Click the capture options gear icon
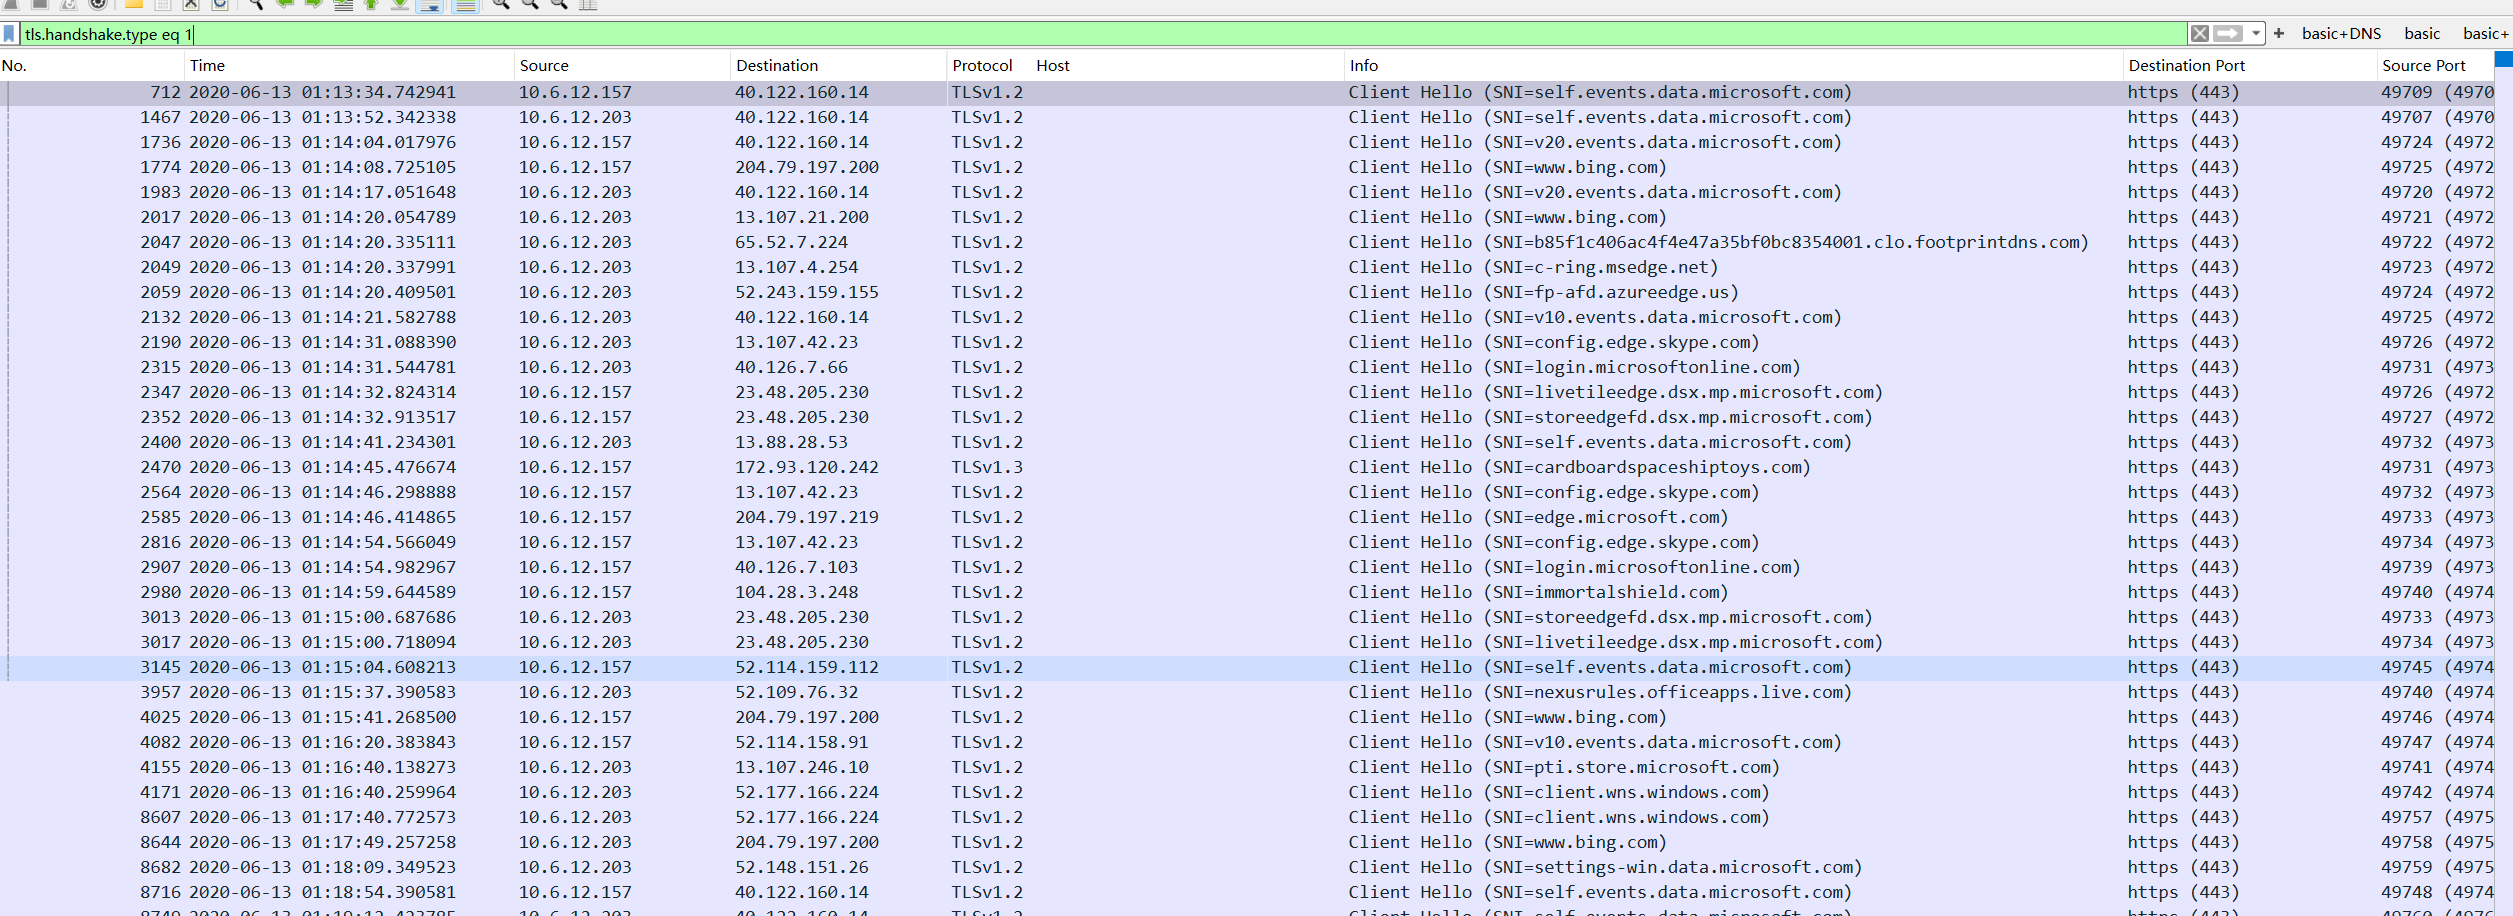Screen dimensions: 2513x916 [x=98, y=4]
